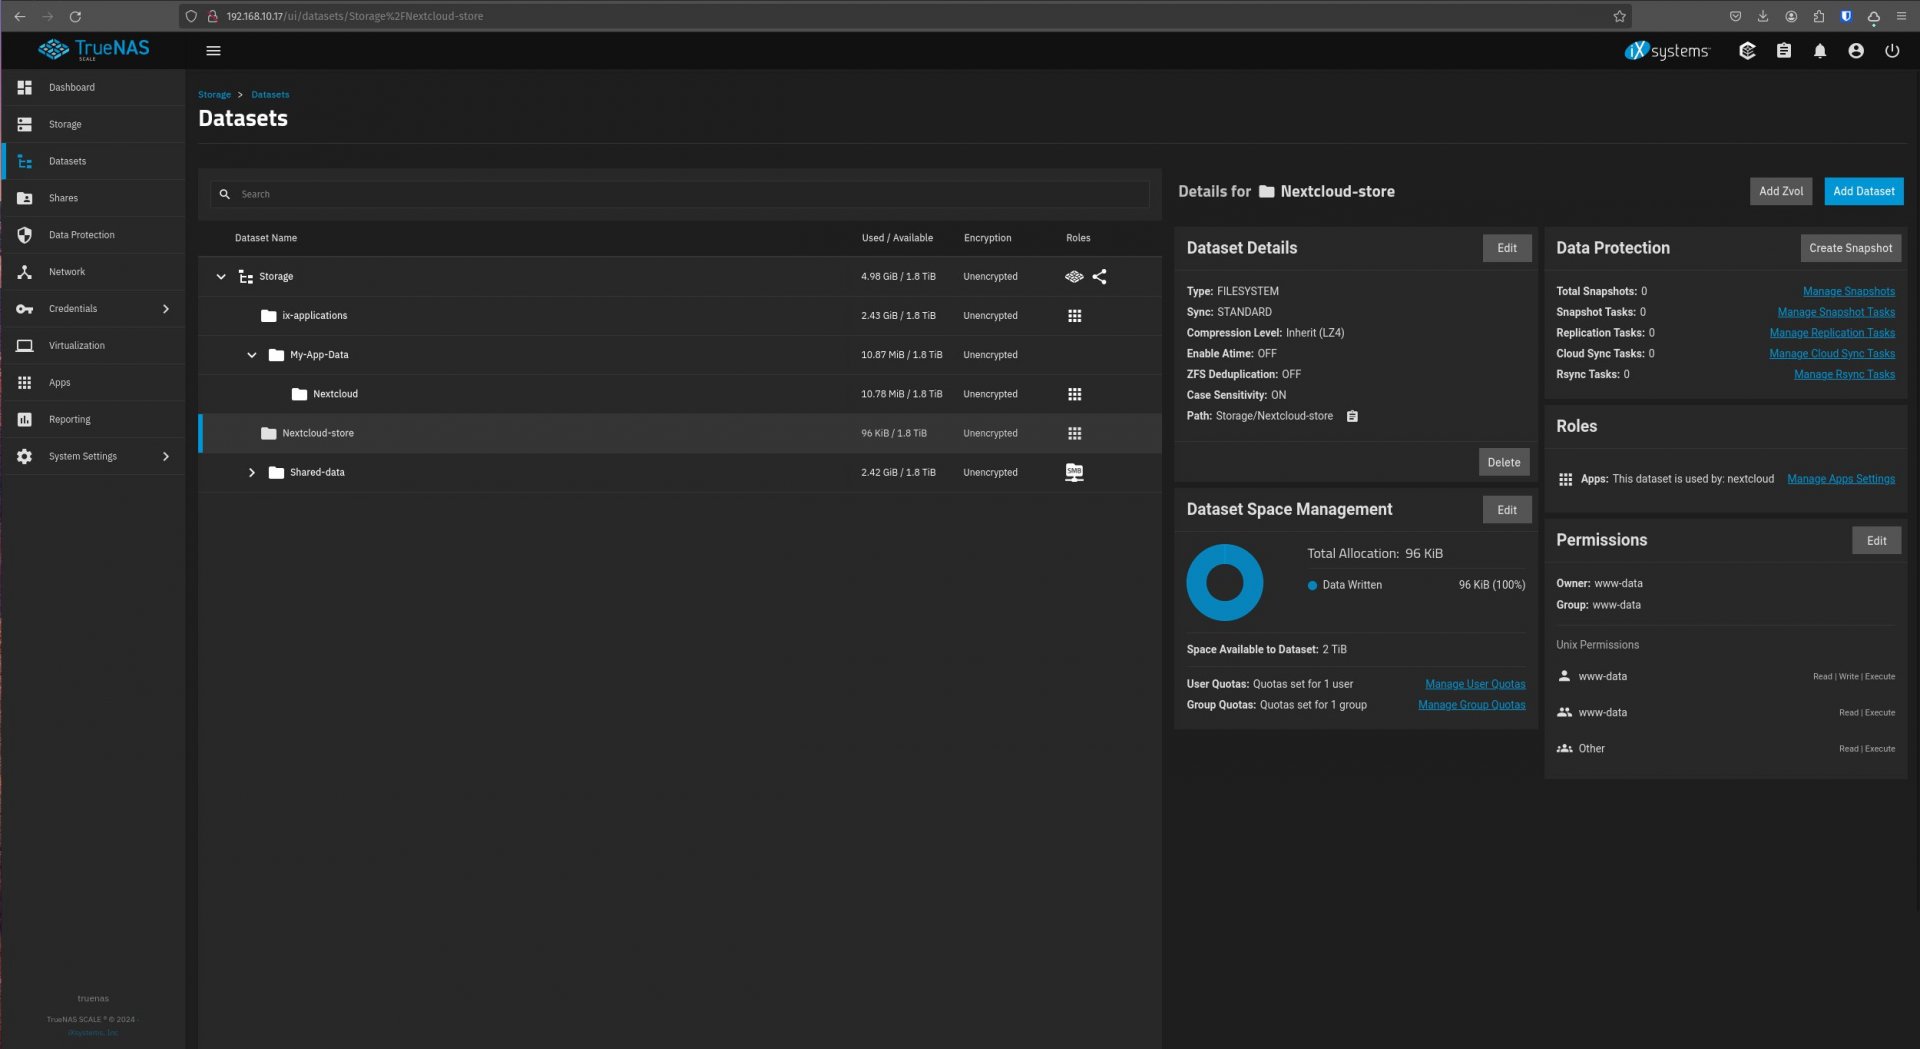Collapse the Storage root dataset
The width and height of the screenshot is (1920, 1049).
click(221, 277)
